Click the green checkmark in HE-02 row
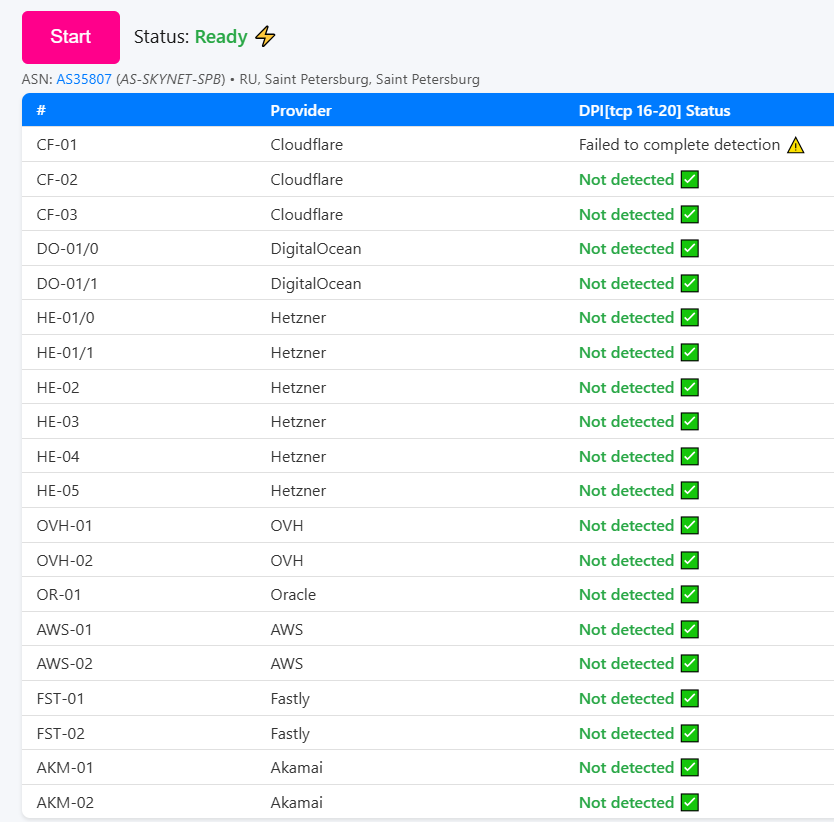 coord(690,387)
